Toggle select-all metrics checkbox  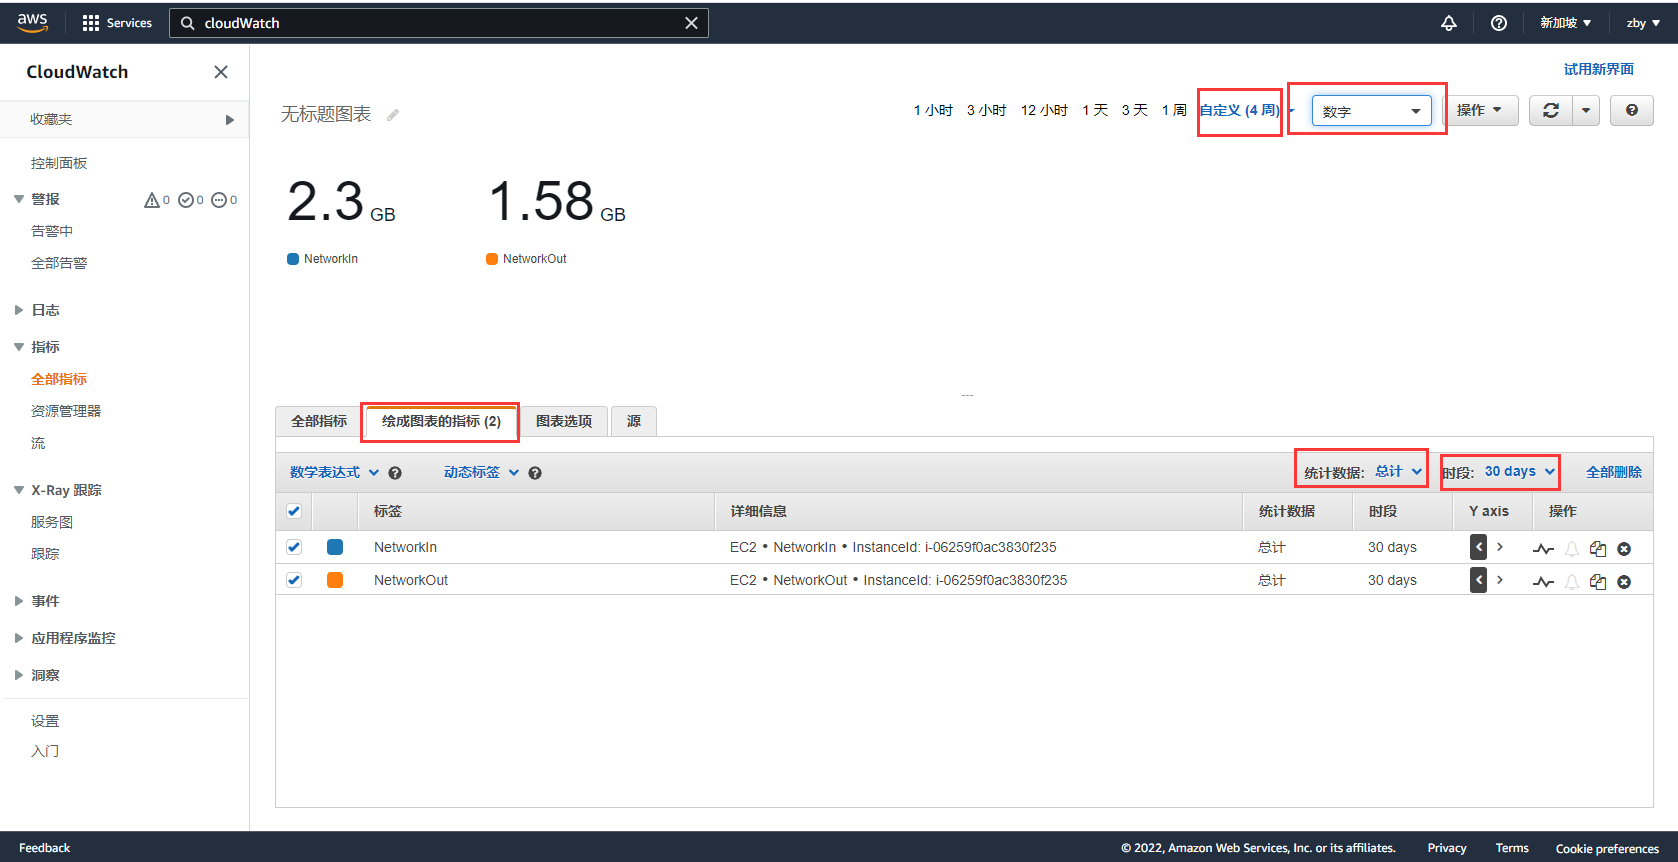[x=294, y=511]
